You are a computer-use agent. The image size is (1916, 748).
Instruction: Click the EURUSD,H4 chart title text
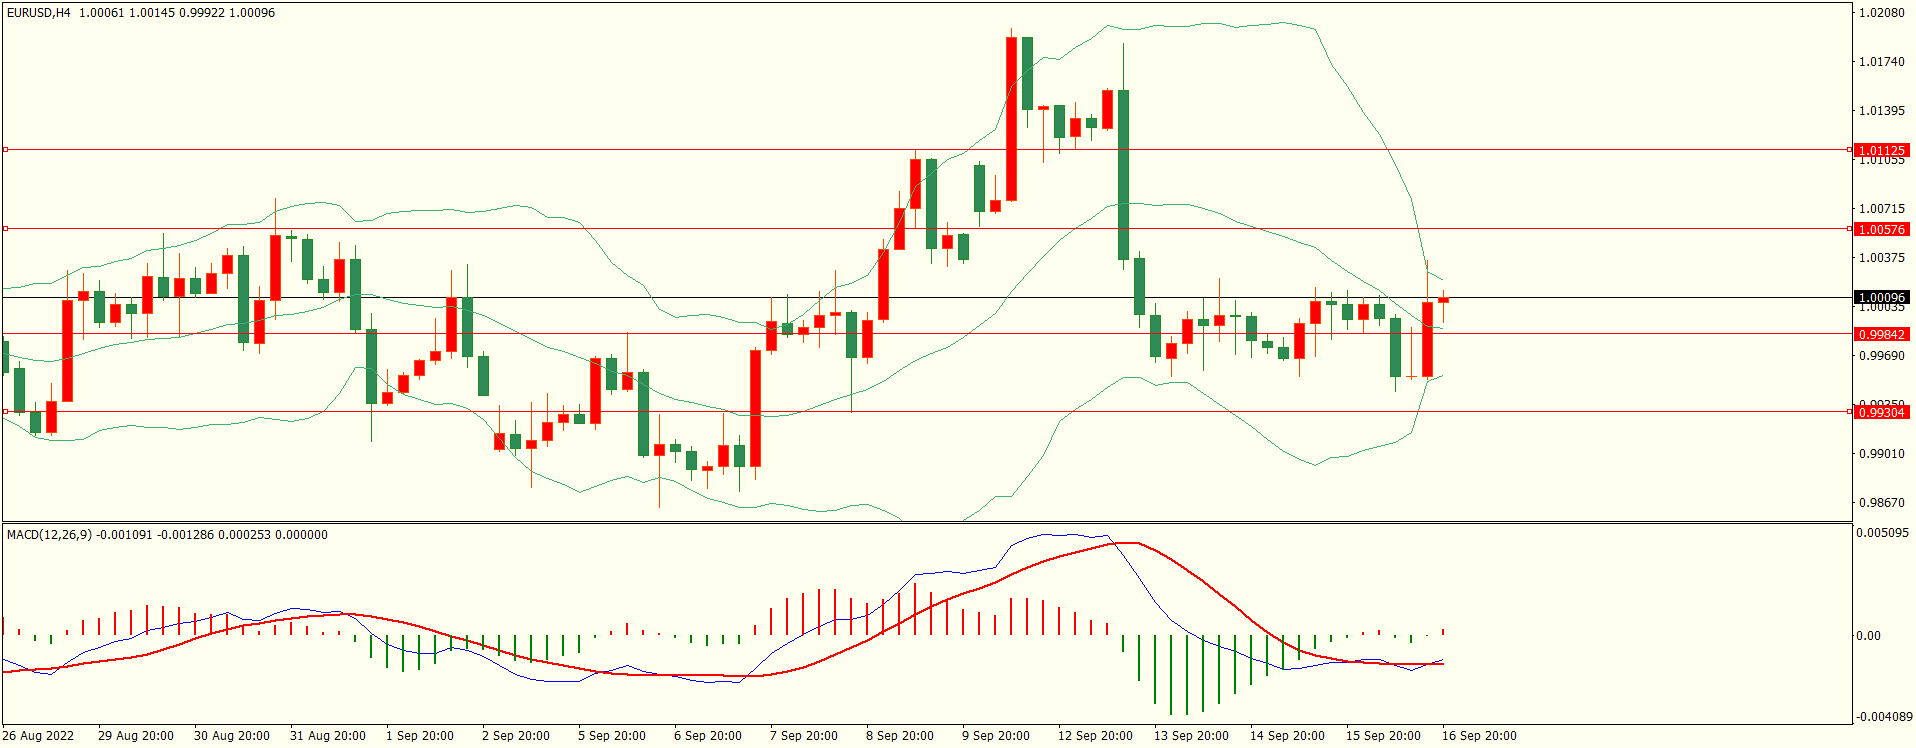[x=39, y=13]
